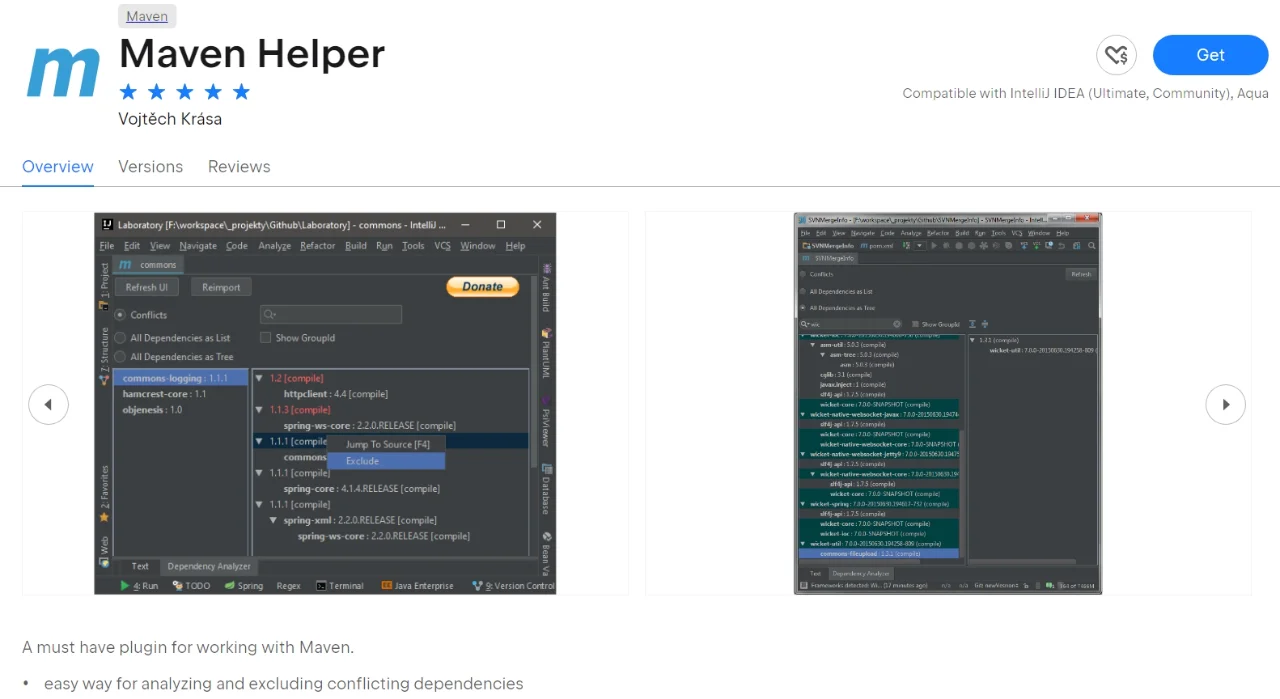Switch to the Versions tab
1280x699 pixels.
click(x=151, y=167)
